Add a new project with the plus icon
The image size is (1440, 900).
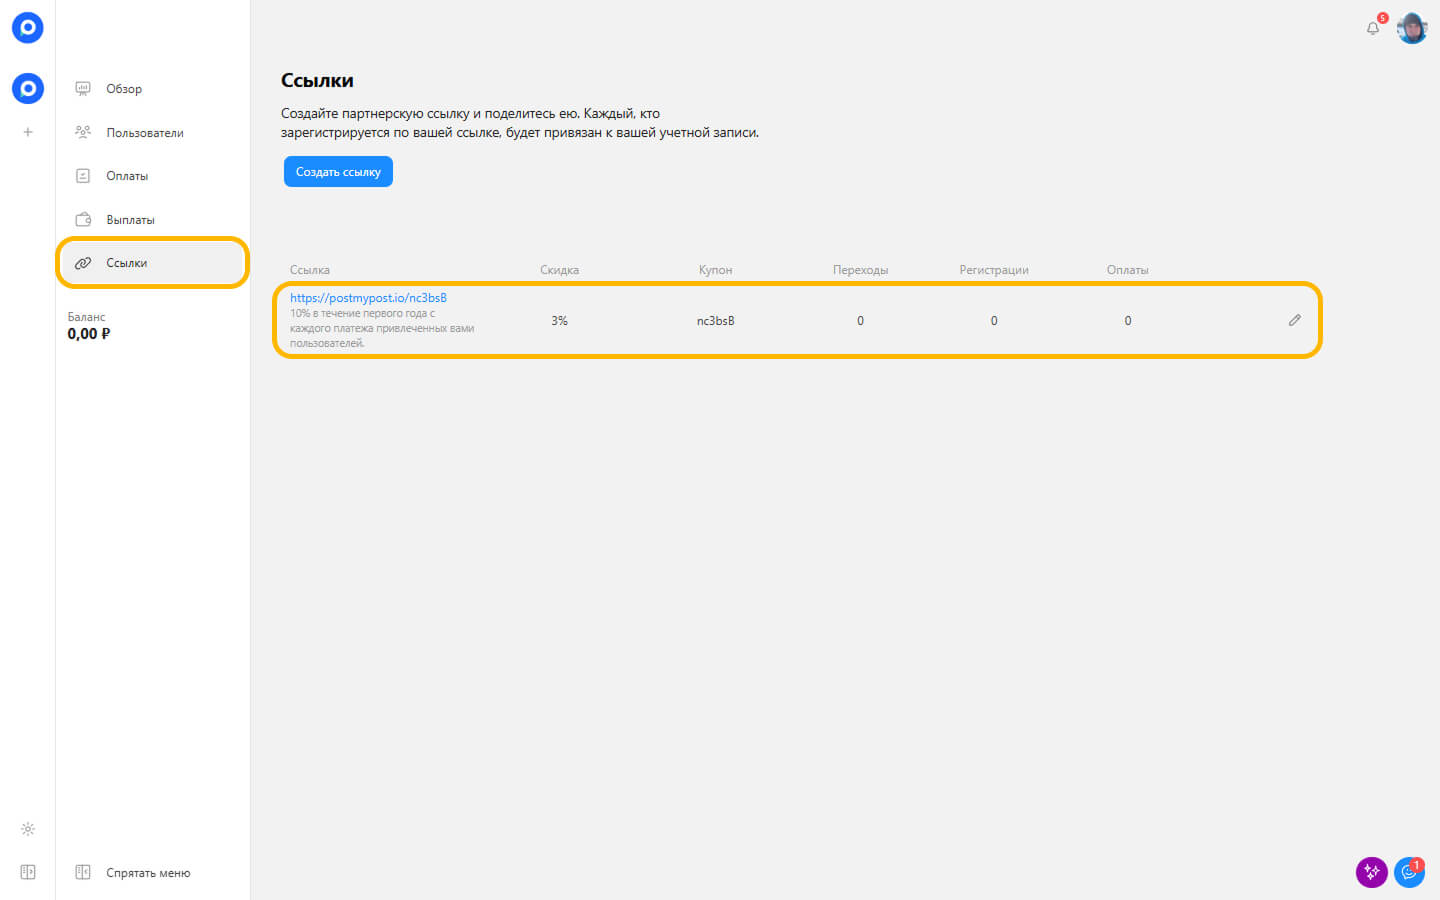point(28,132)
